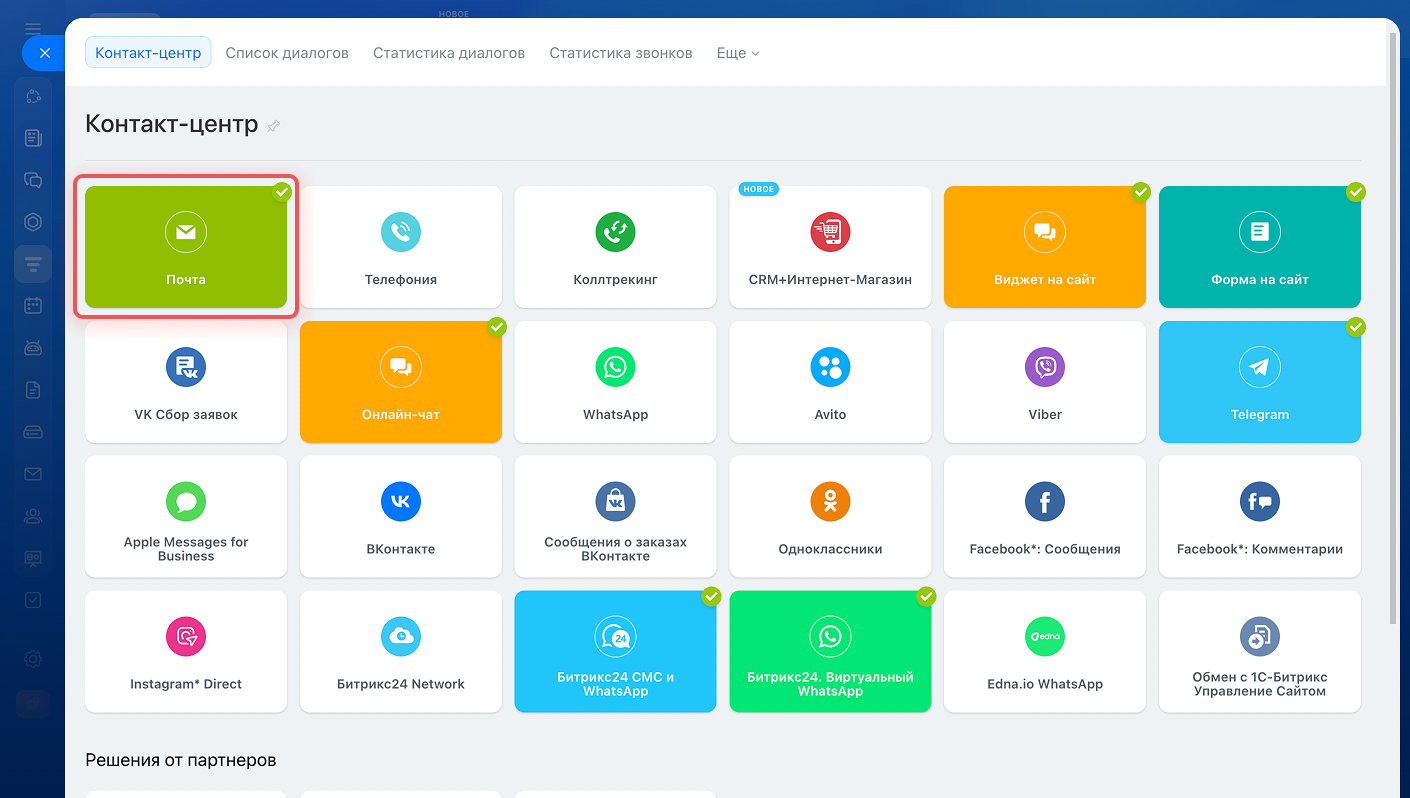
Task: Select Facebook*: Комментарии tile
Action: pos(1260,517)
